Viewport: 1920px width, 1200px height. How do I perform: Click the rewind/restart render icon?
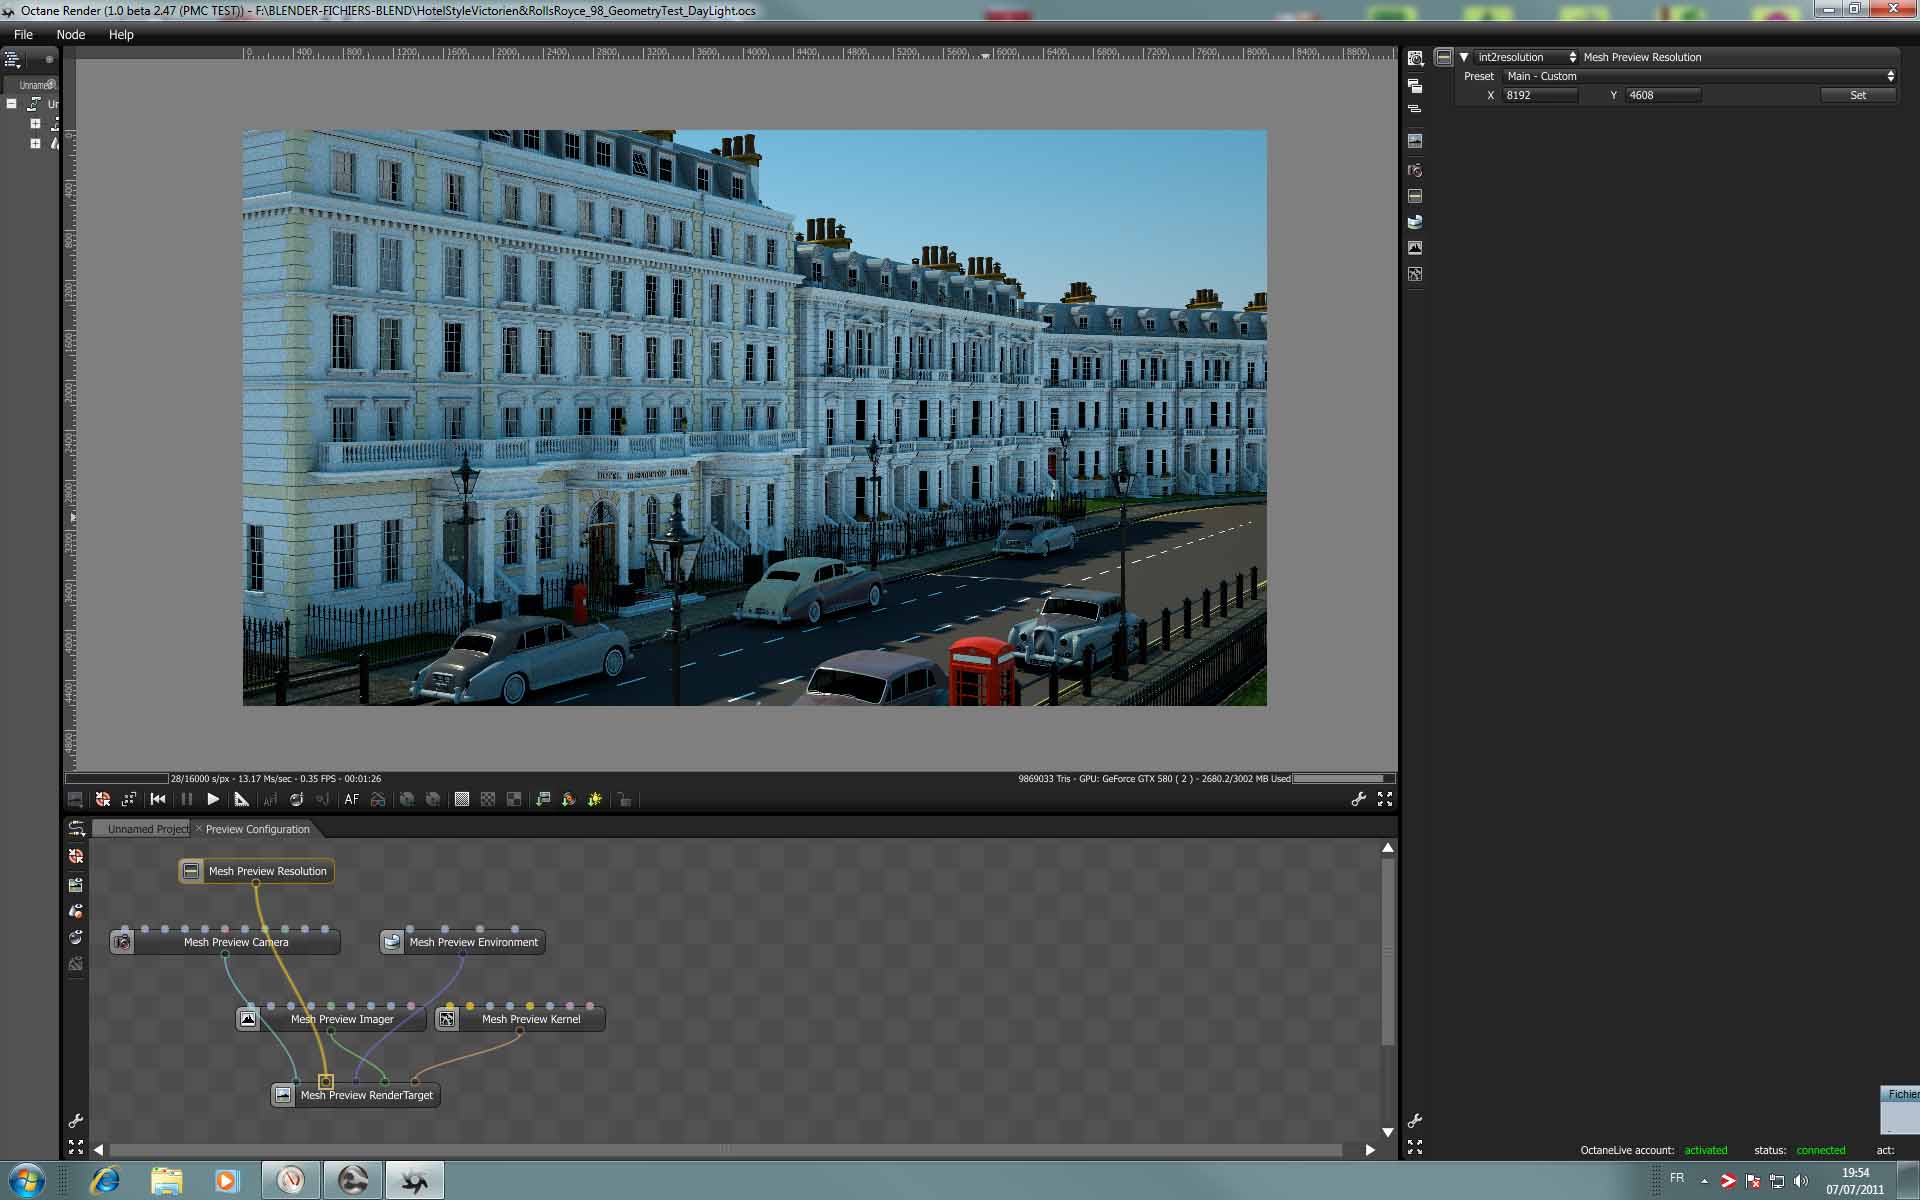click(x=158, y=799)
